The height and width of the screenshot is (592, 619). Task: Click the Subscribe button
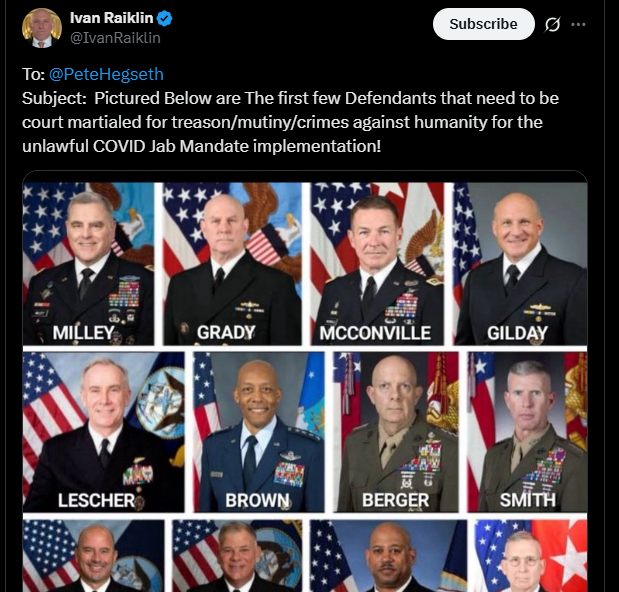coord(484,24)
